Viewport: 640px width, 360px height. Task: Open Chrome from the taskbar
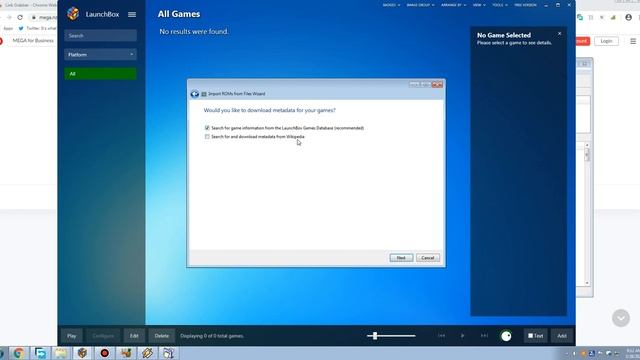[x=18, y=353]
